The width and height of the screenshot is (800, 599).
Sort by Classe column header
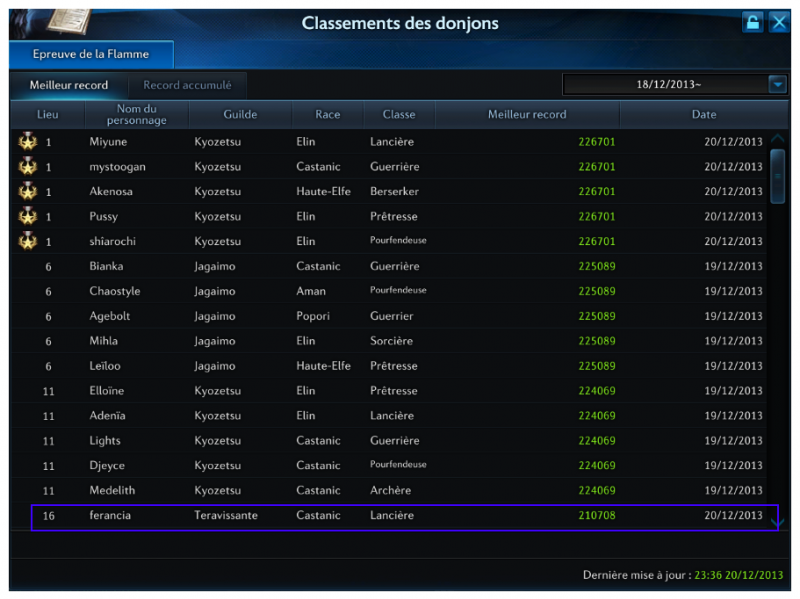[399, 115]
